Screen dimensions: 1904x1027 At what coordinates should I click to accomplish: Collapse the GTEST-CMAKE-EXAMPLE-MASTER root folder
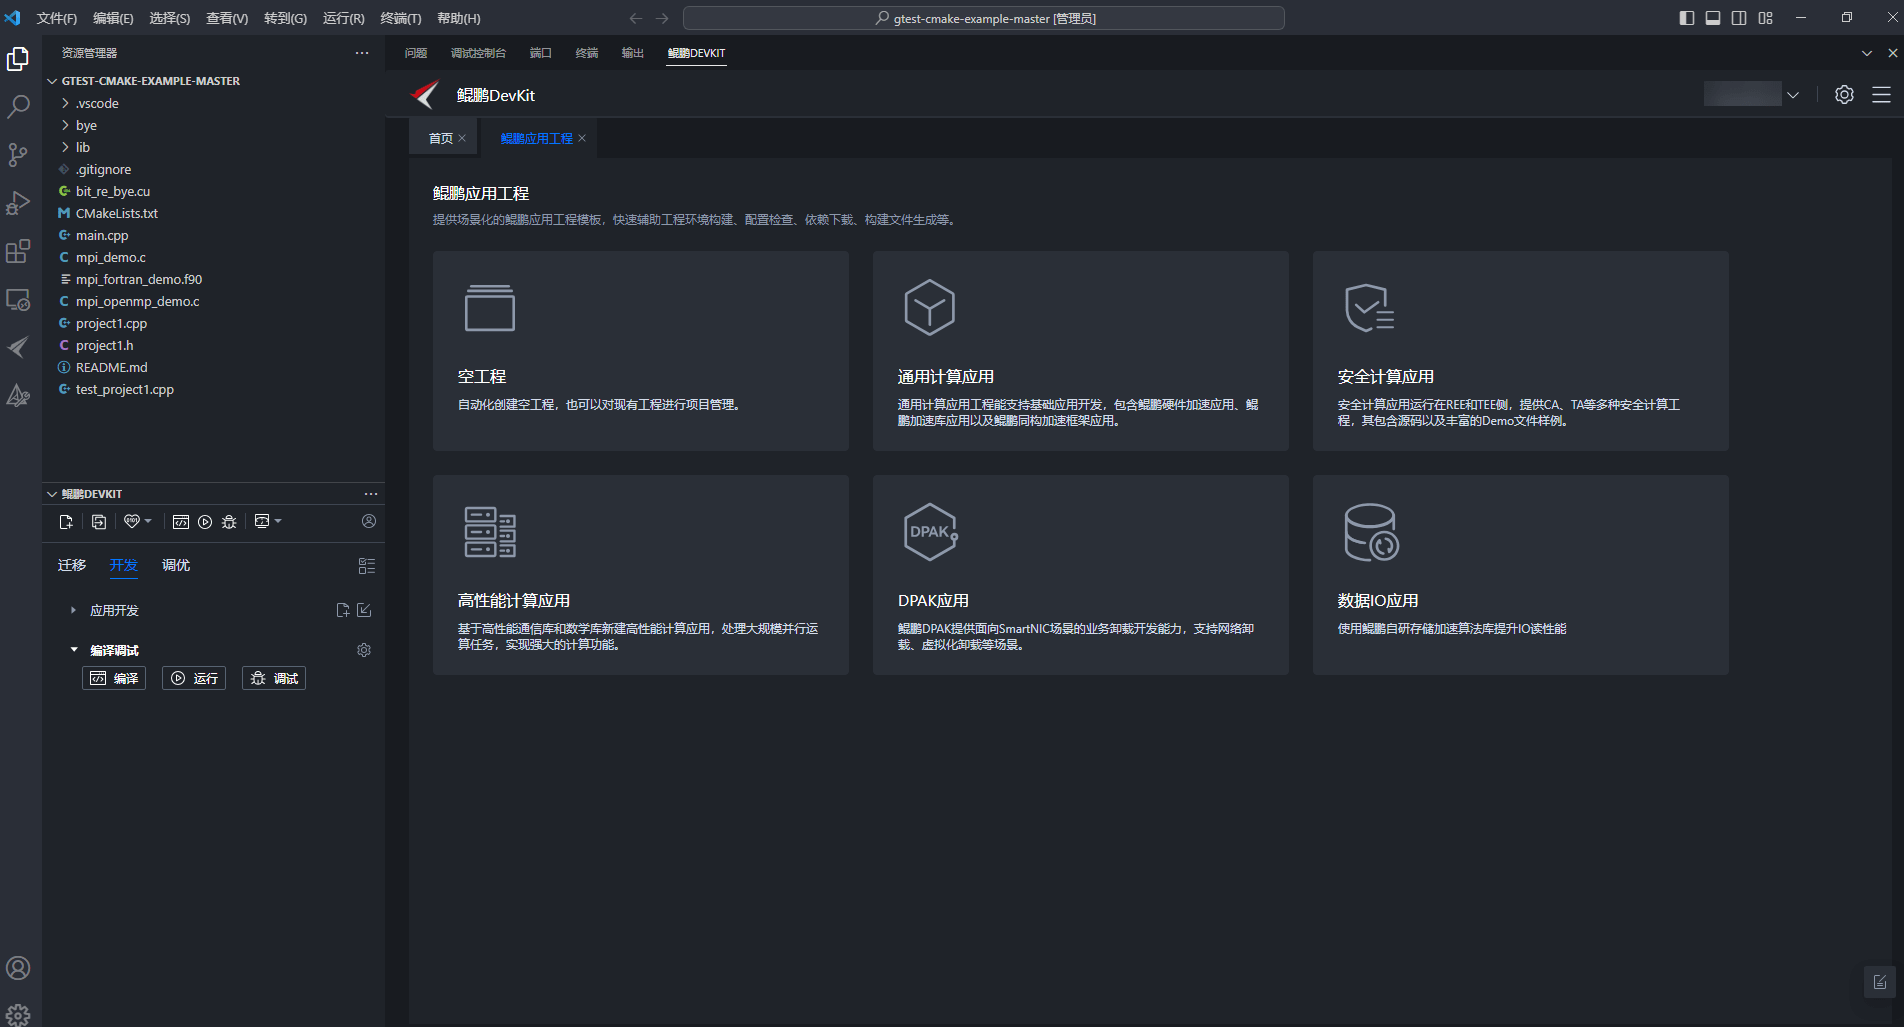click(x=52, y=81)
